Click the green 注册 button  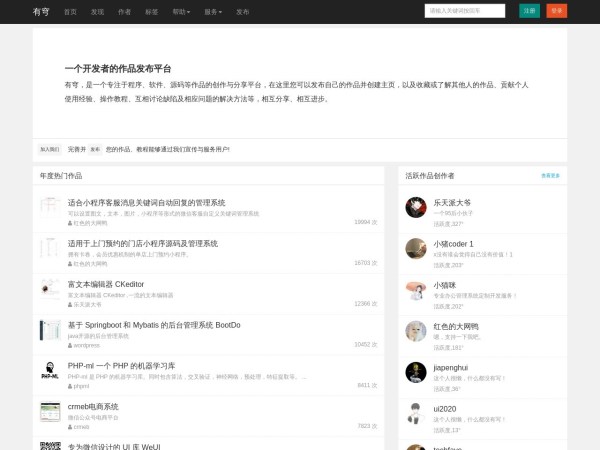tap(529, 11)
